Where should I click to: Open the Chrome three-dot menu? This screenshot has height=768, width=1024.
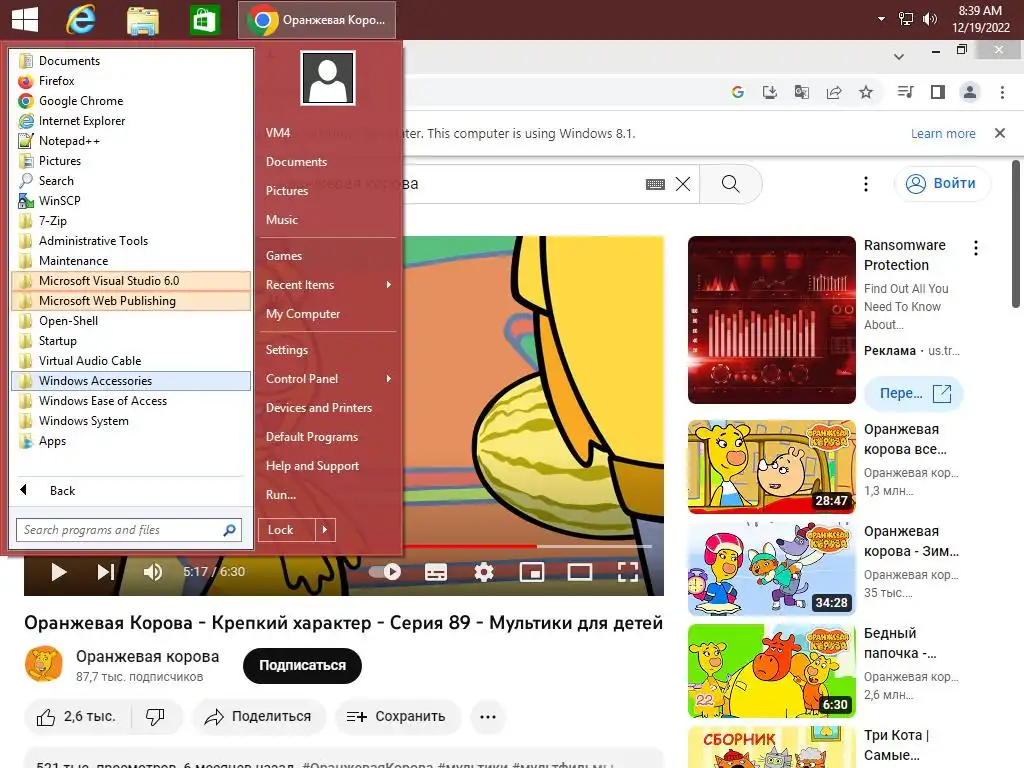coord(1002,92)
